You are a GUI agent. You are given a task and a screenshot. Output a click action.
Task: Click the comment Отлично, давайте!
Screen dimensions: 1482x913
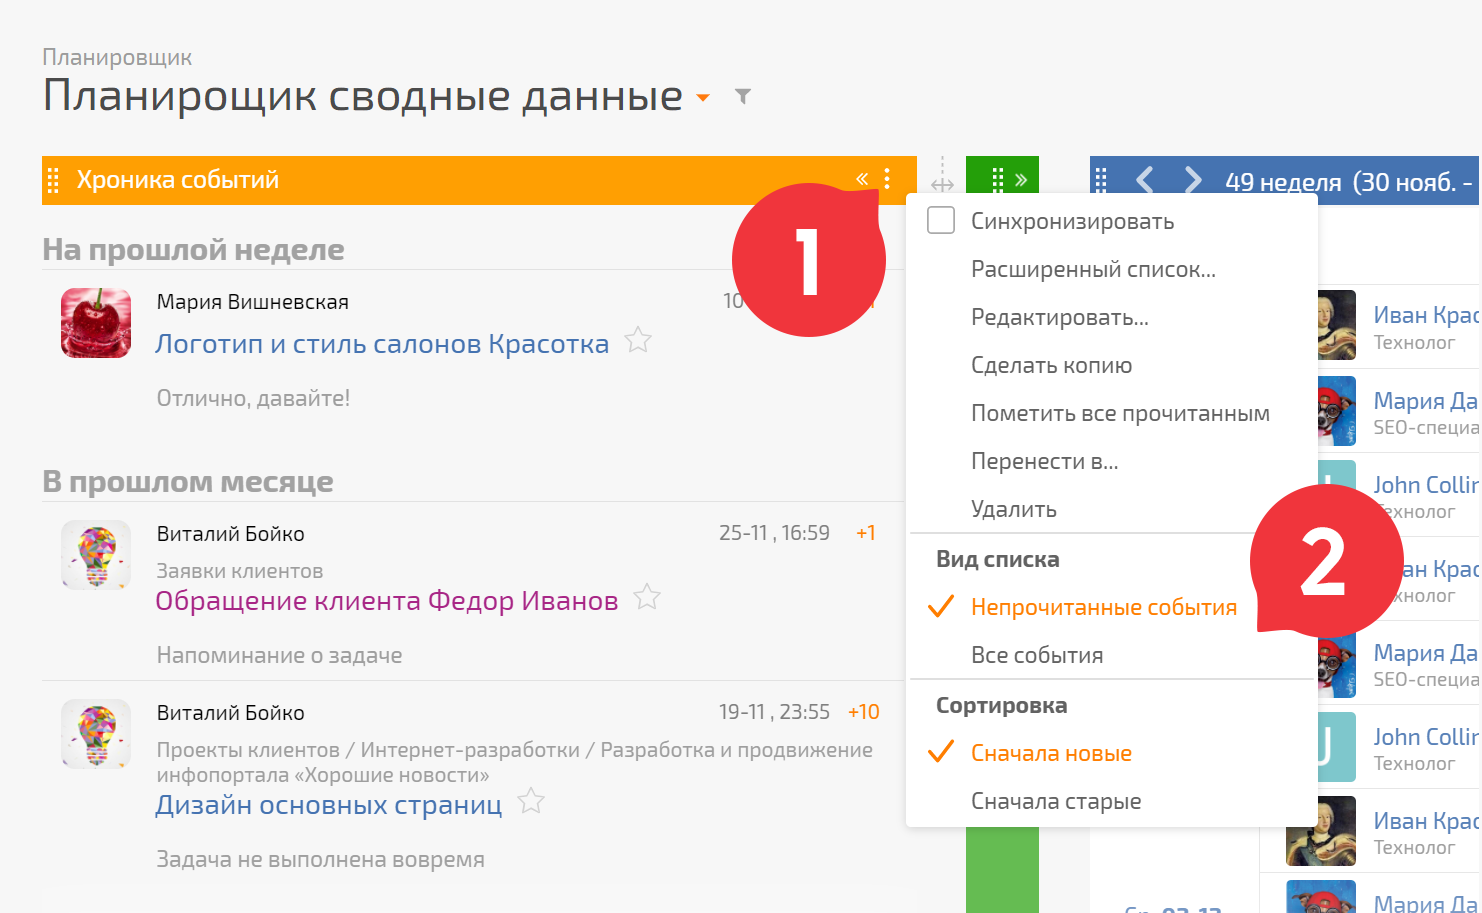253,398
